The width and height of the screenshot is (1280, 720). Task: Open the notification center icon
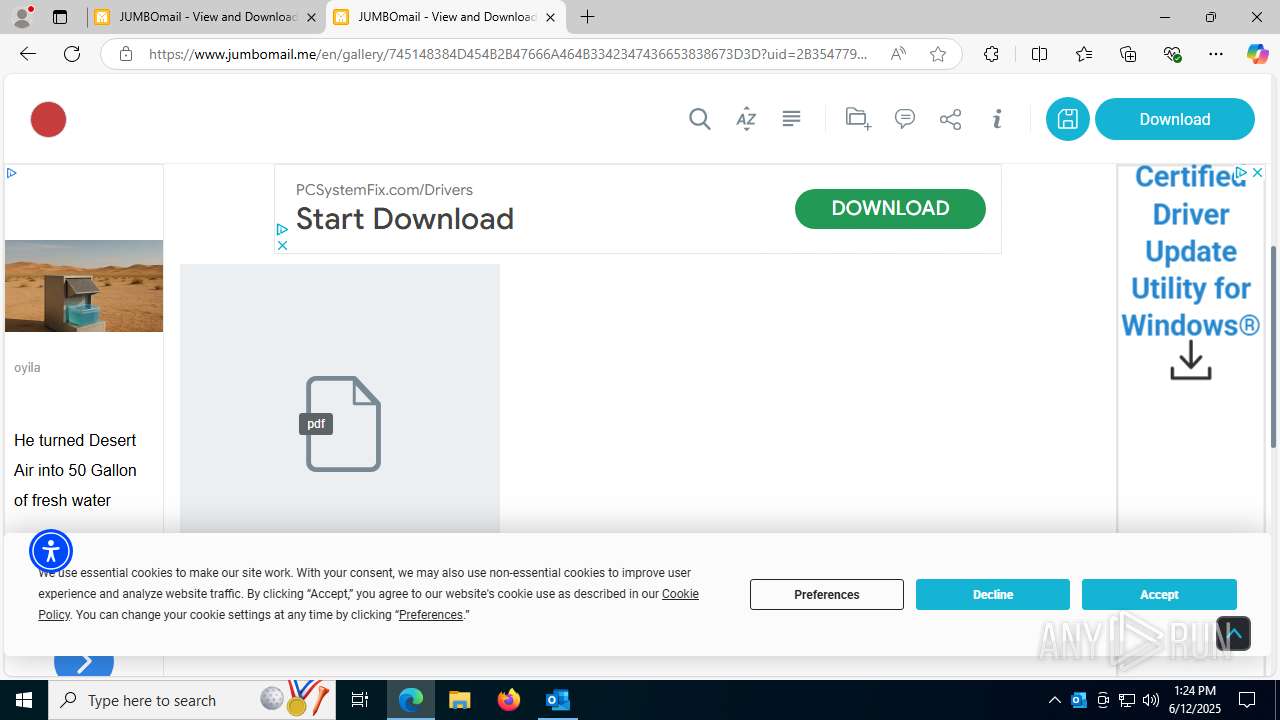pyautogui.click(x=1248, y=700)
